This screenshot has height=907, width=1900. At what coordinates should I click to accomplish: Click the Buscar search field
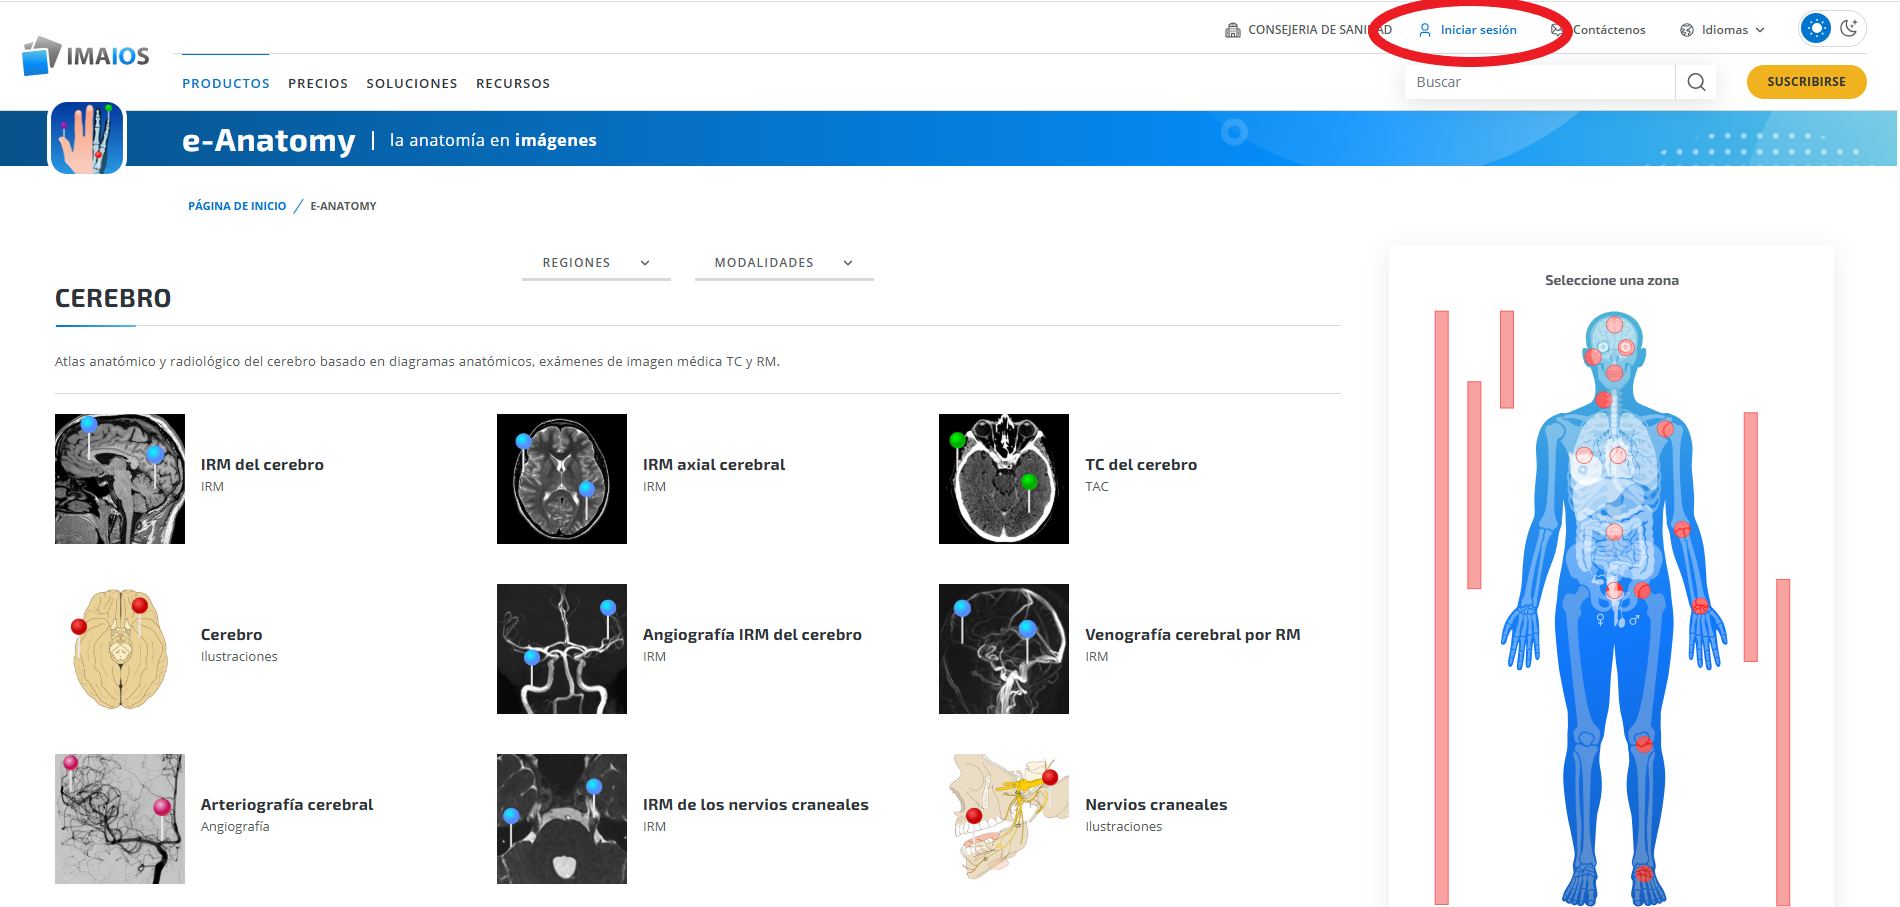(x=1539, y=82)
